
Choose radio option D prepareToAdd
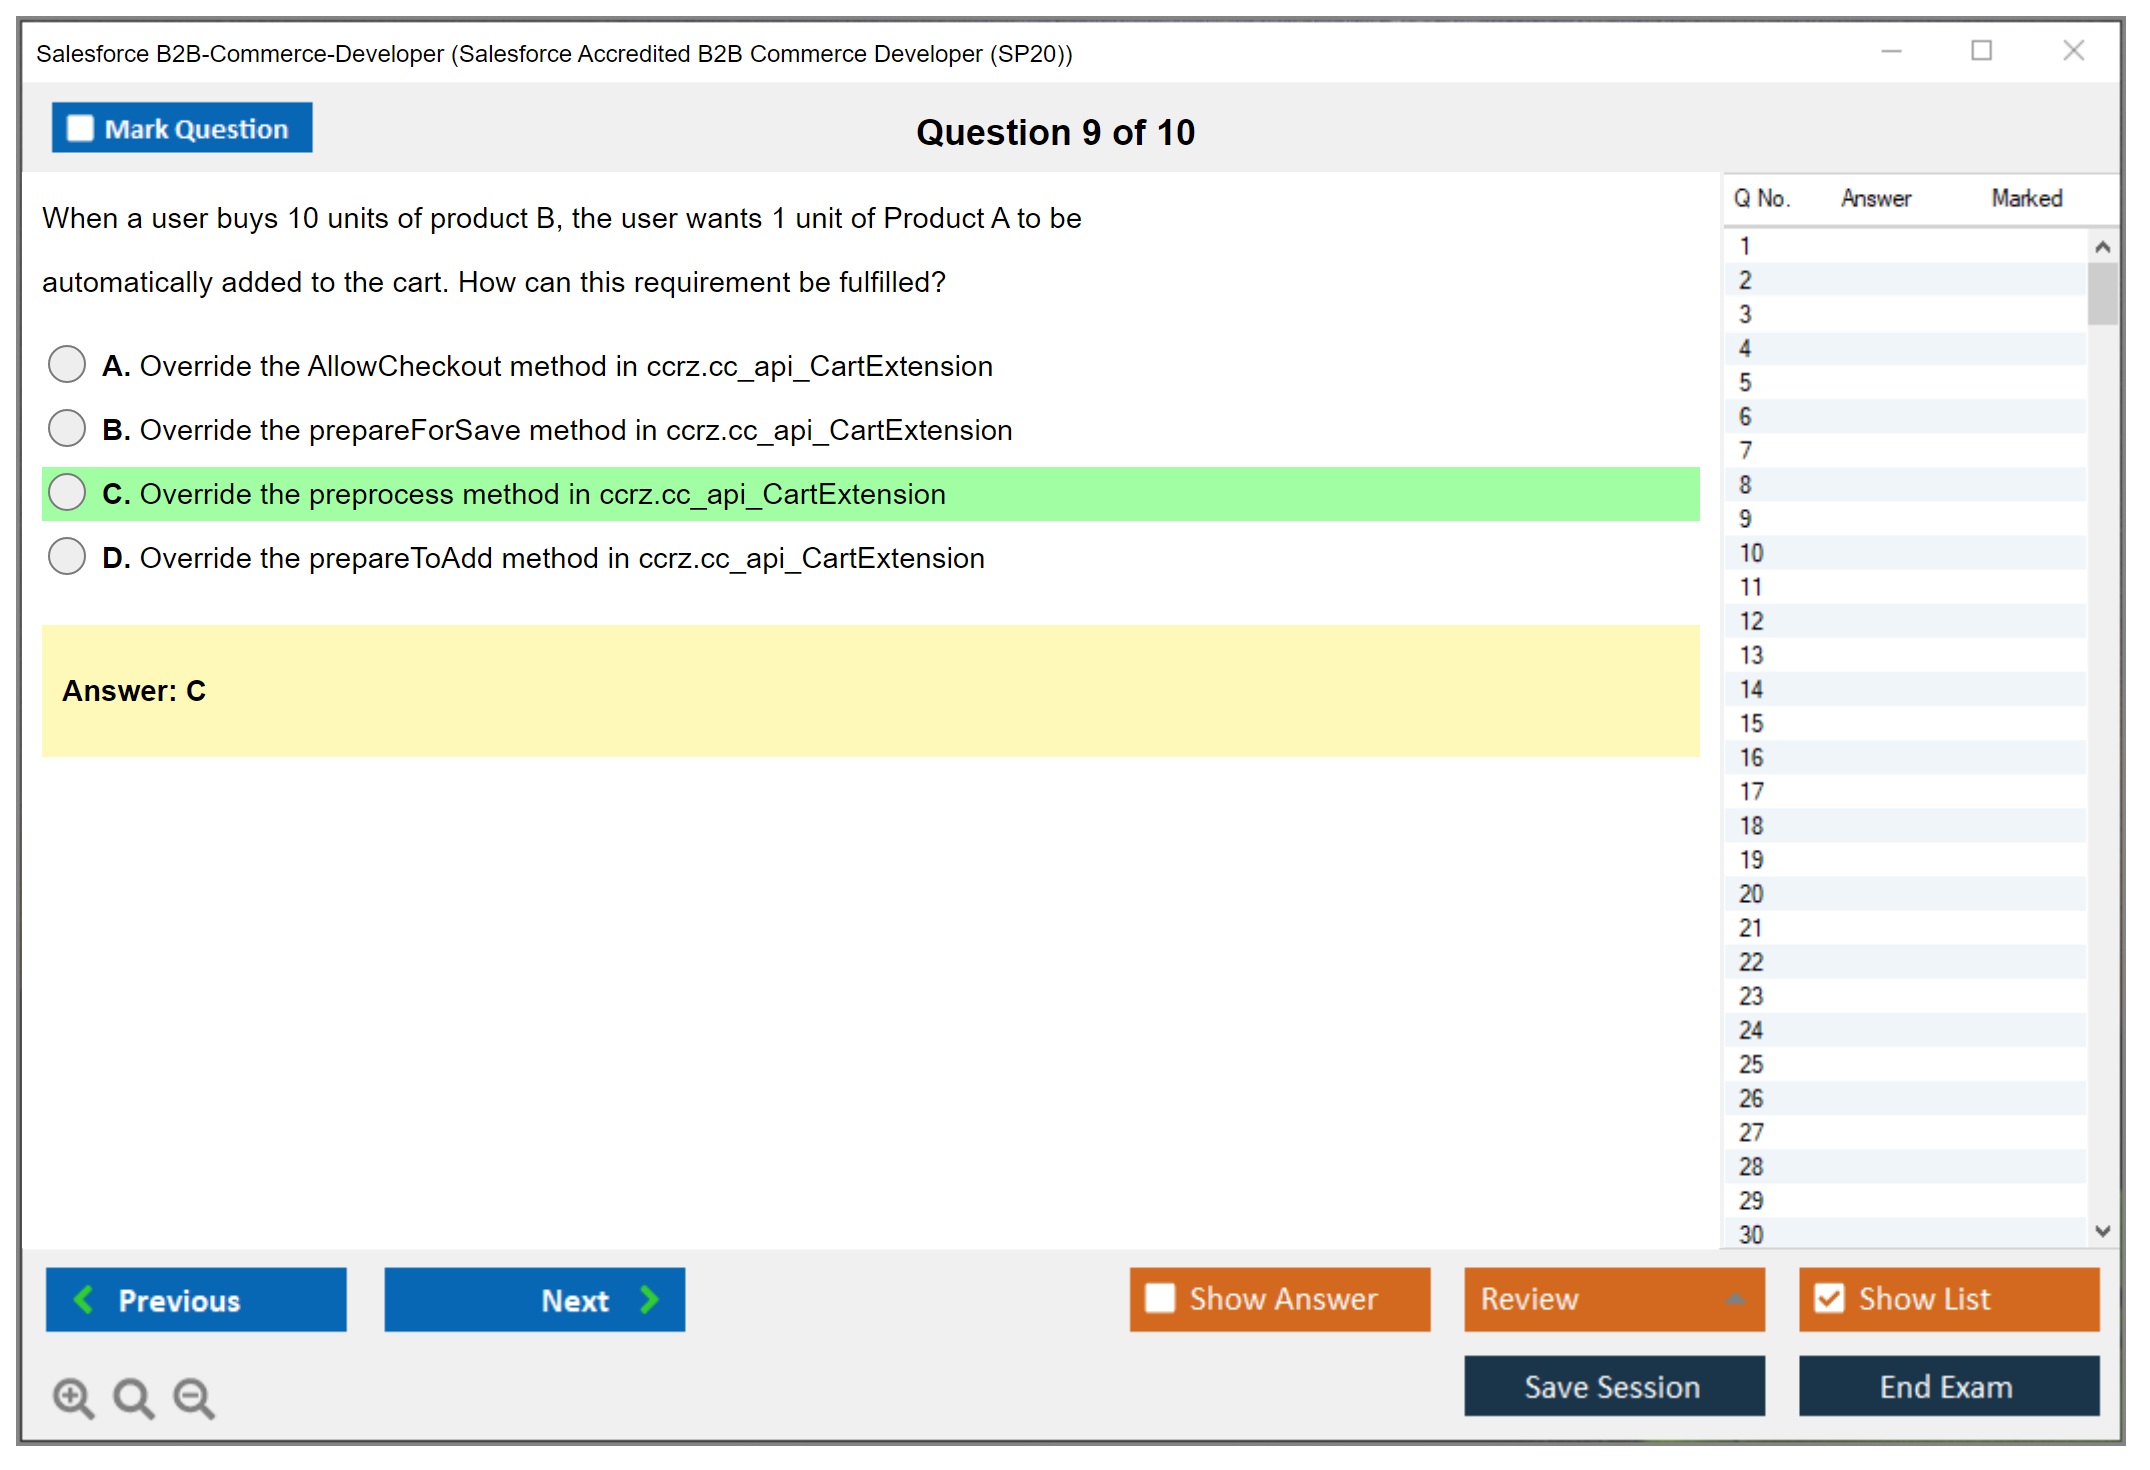[67, 557]
